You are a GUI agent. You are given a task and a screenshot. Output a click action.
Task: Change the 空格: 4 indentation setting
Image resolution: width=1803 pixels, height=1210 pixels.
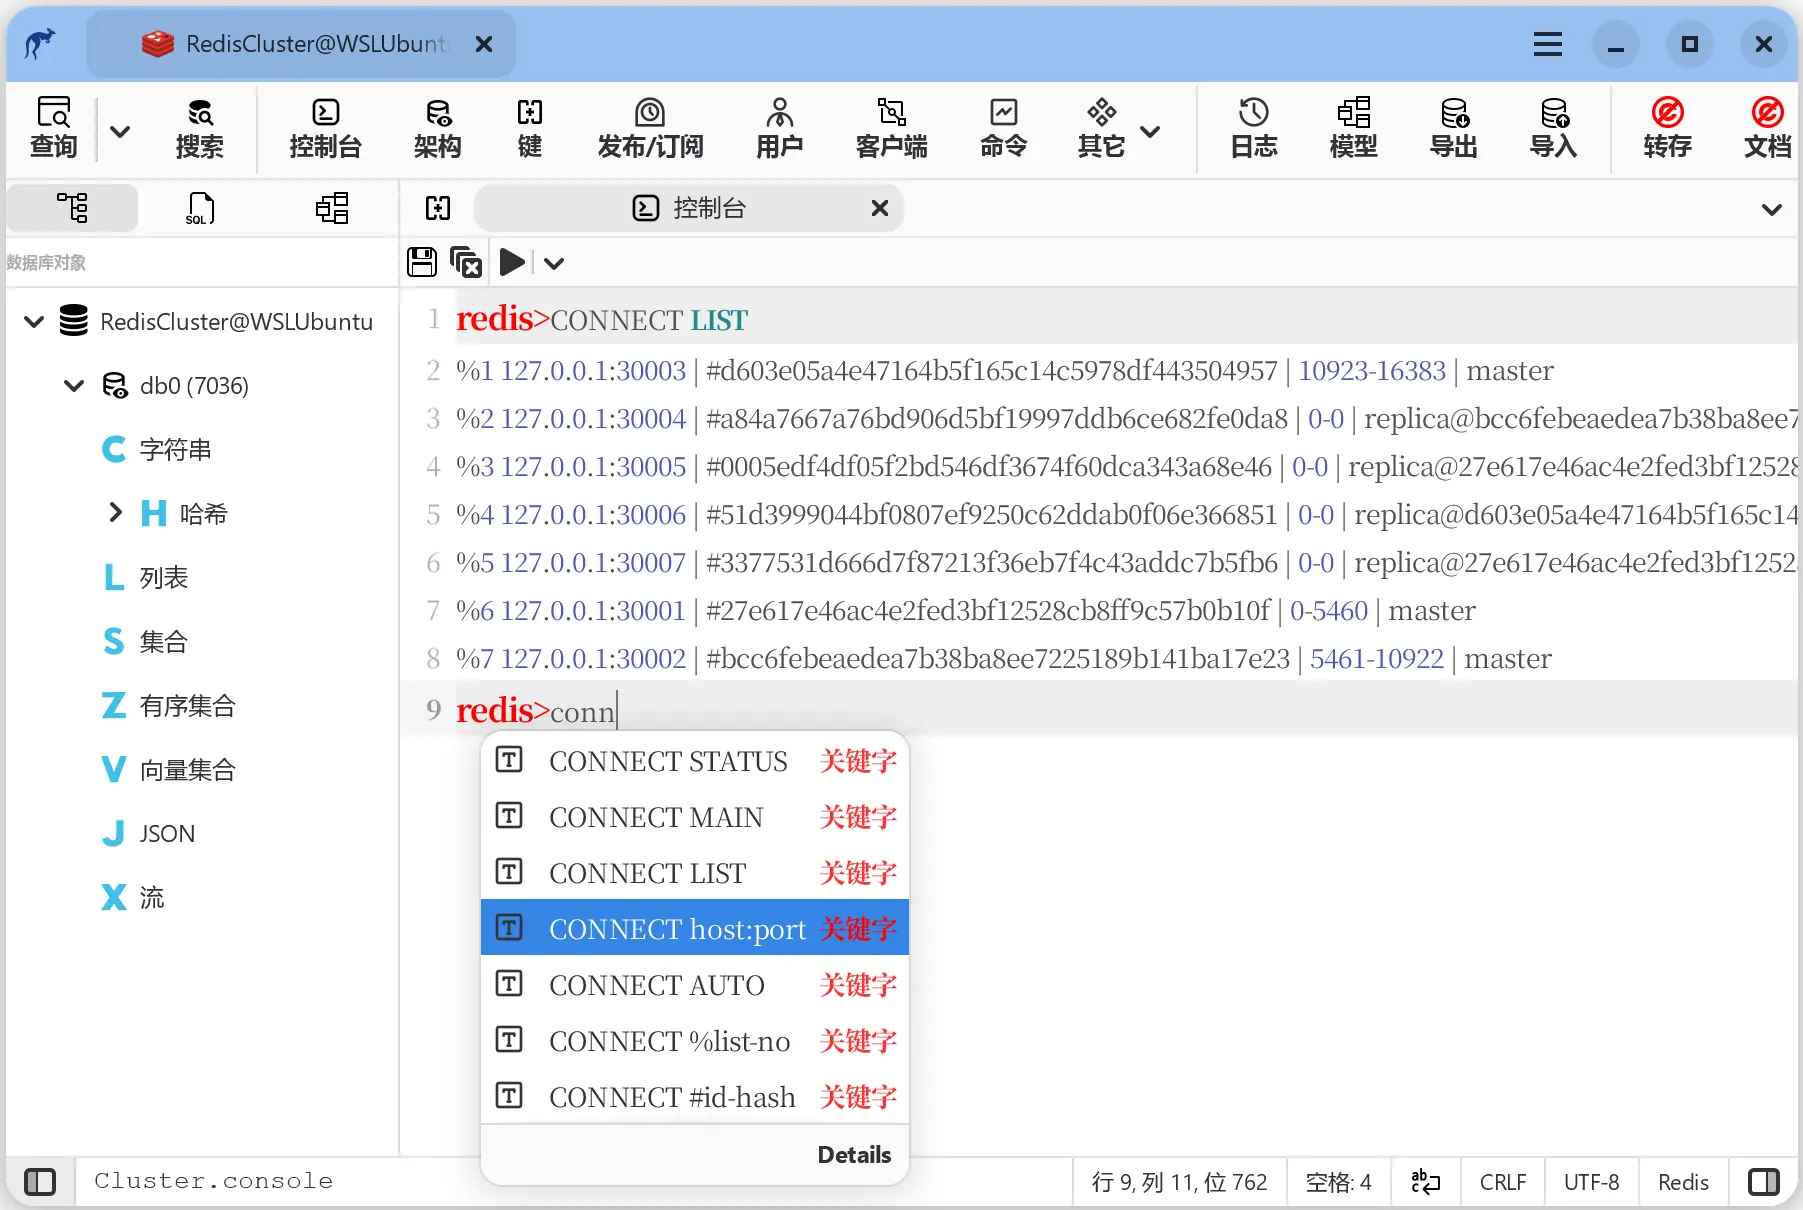tap(1338, 1182)
